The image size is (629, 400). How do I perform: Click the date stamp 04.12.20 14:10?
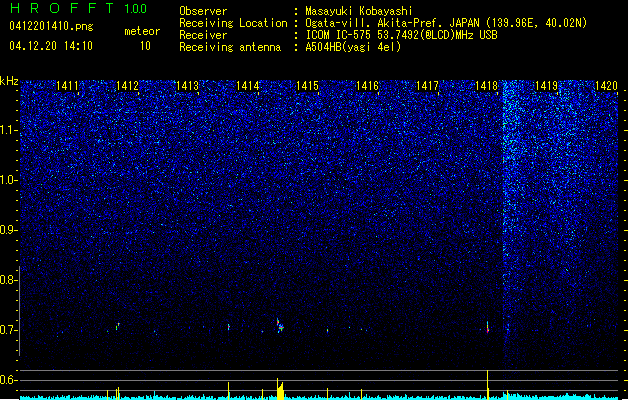[51, 46]
